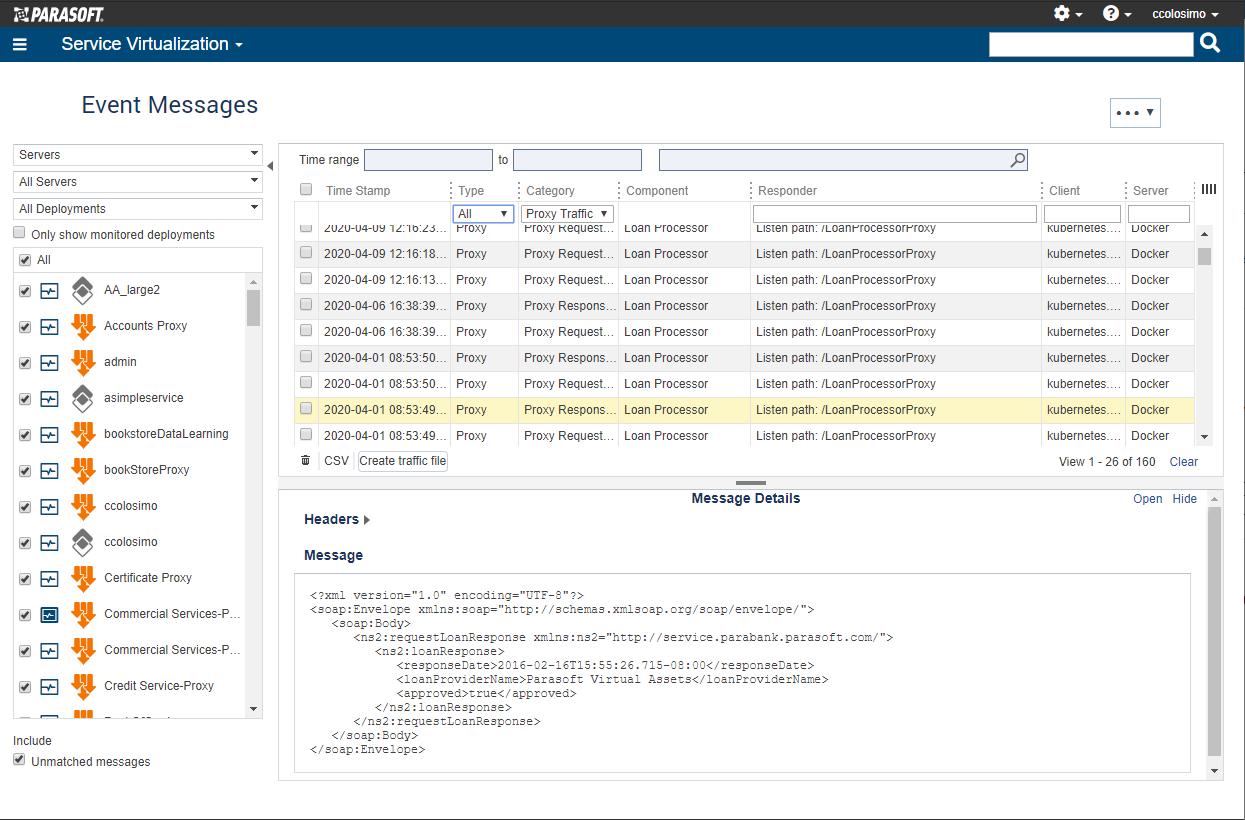Click the magnifier icon in event search box
The height and width of the screenshot is (820, 1245).
[x=1017, y=160]
